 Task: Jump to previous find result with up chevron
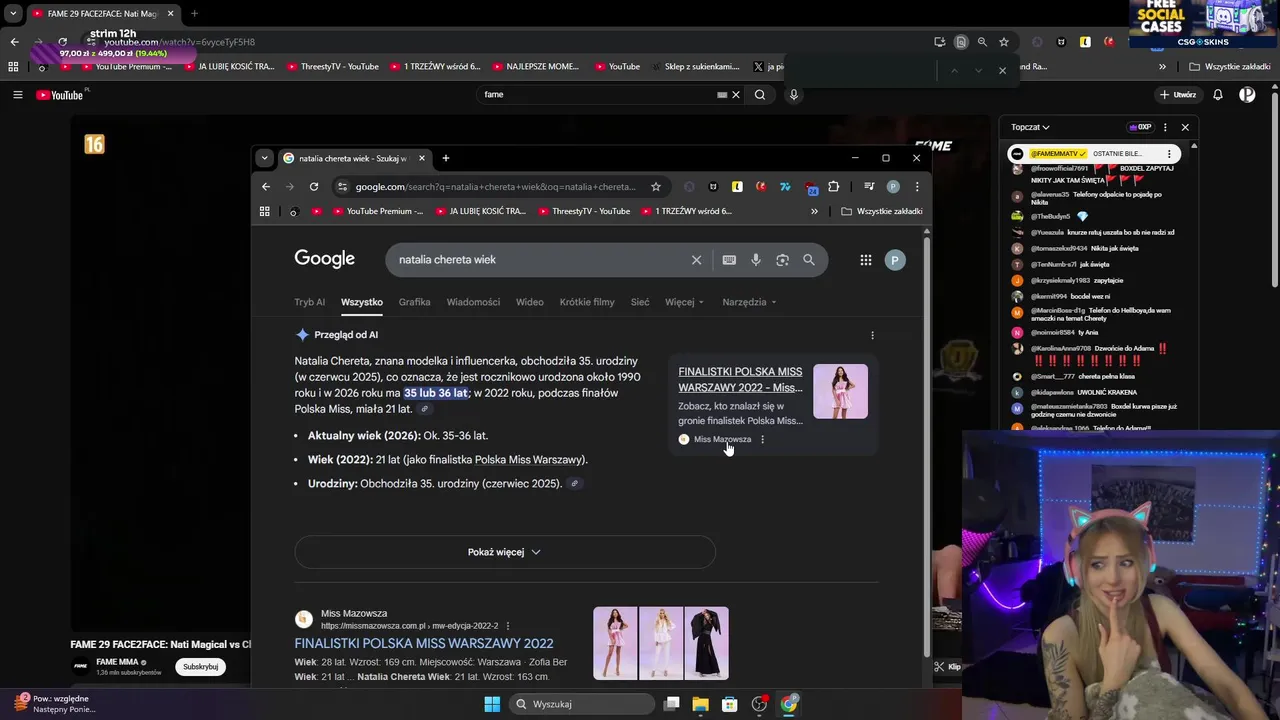click(954, 70)
